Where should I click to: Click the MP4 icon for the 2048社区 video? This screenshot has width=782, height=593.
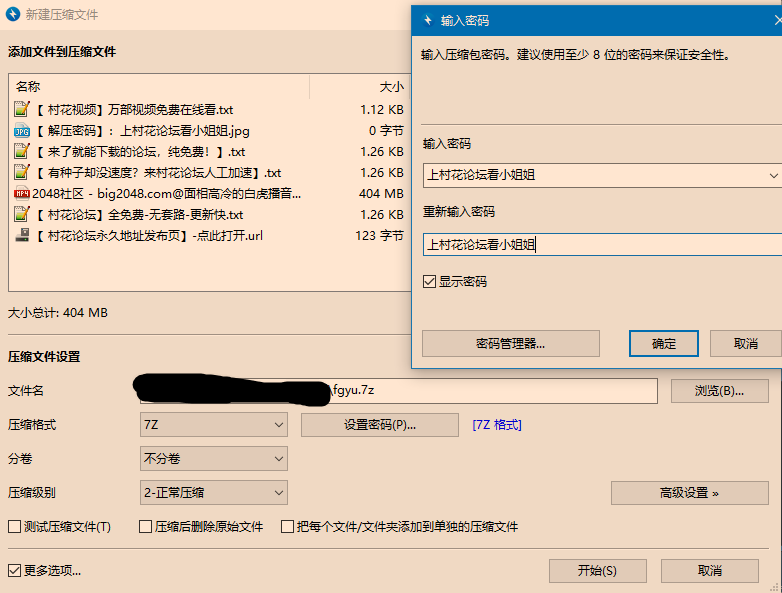point(21,193)
